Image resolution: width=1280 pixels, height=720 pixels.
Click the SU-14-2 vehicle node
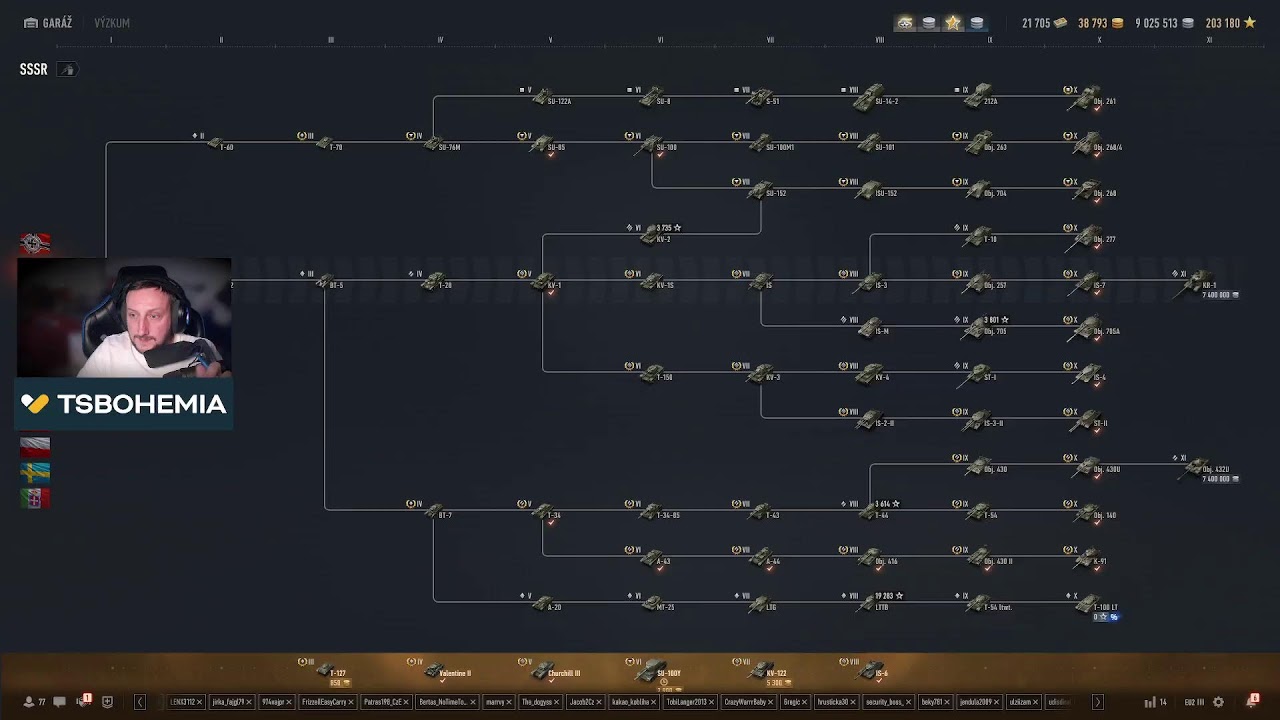(872, 98)
